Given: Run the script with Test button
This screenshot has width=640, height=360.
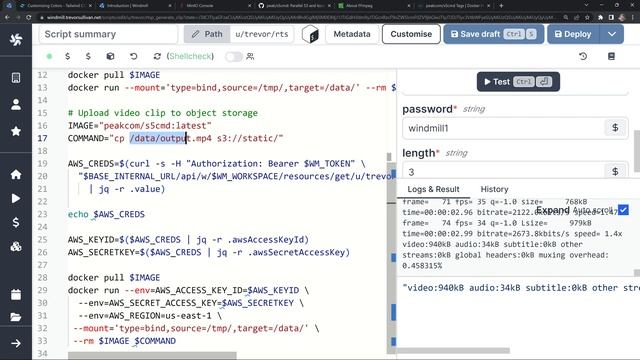Looking at the screenshot, I should coord(518,82).
